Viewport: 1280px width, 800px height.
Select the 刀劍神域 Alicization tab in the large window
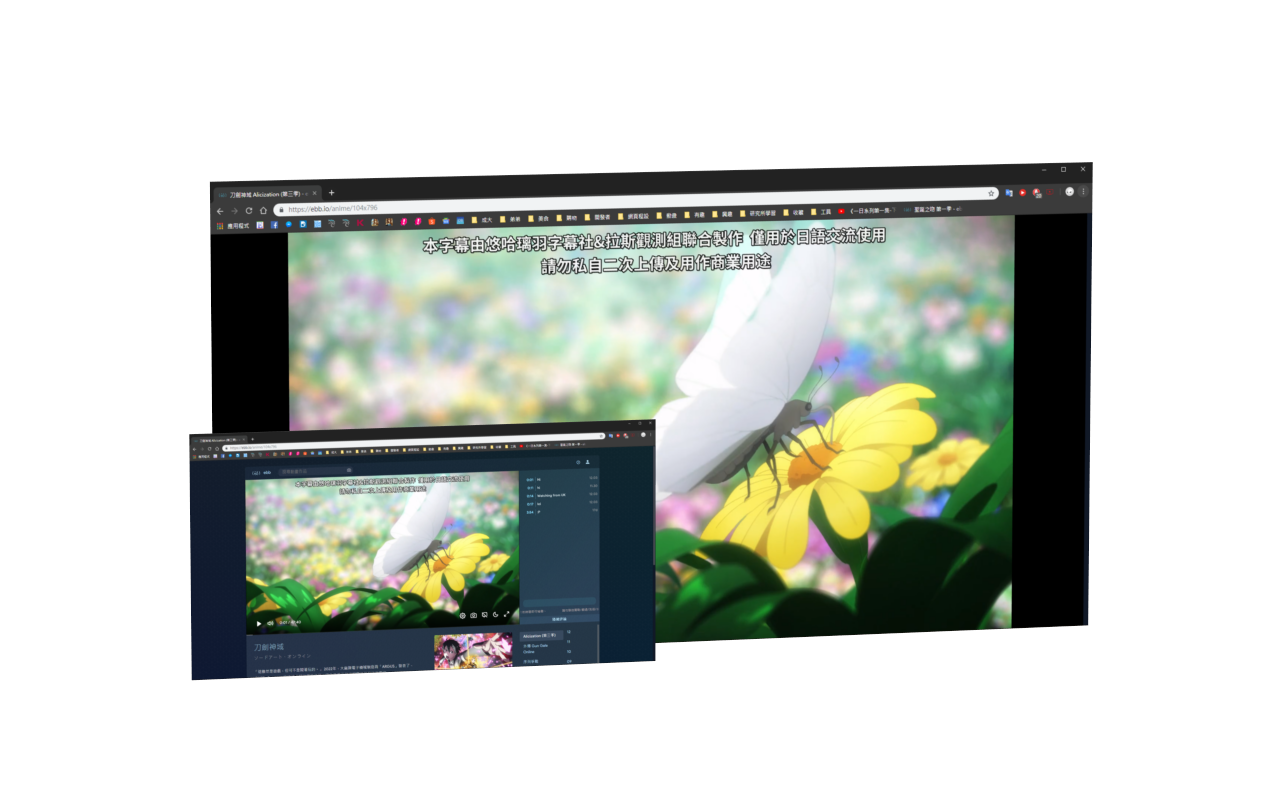pos(267,194)
